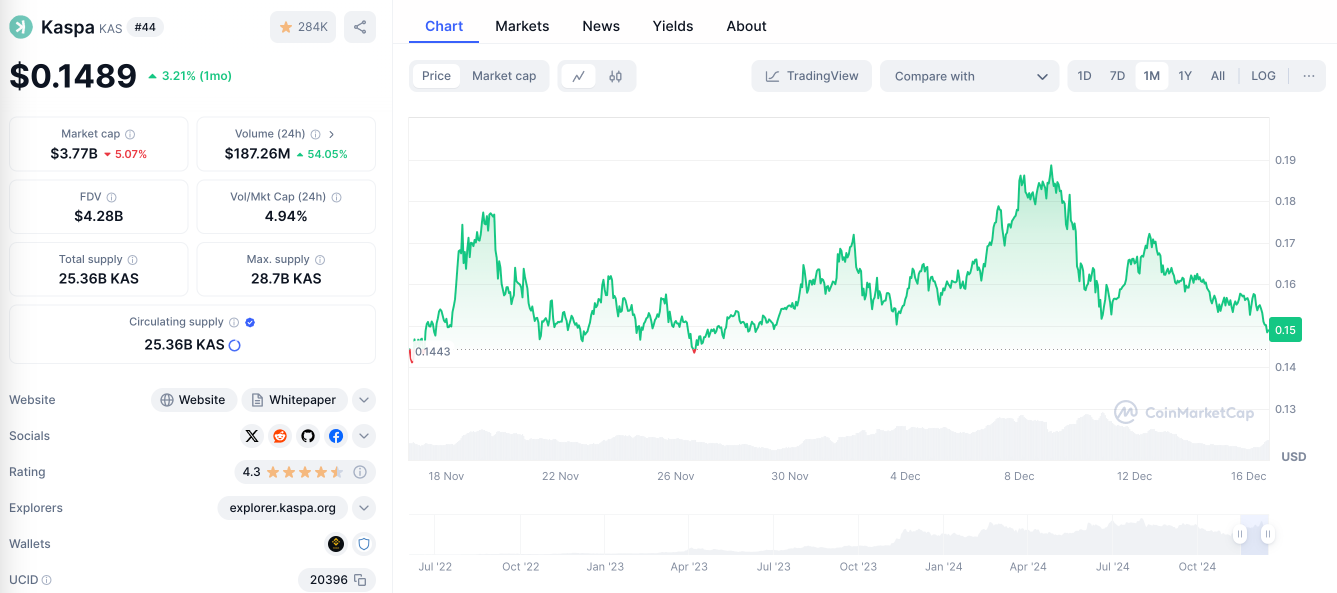Enable the LOG scale toggle
This screenshot has height=593, width=1337.
pyautogui.click(x=1263, y=76)
